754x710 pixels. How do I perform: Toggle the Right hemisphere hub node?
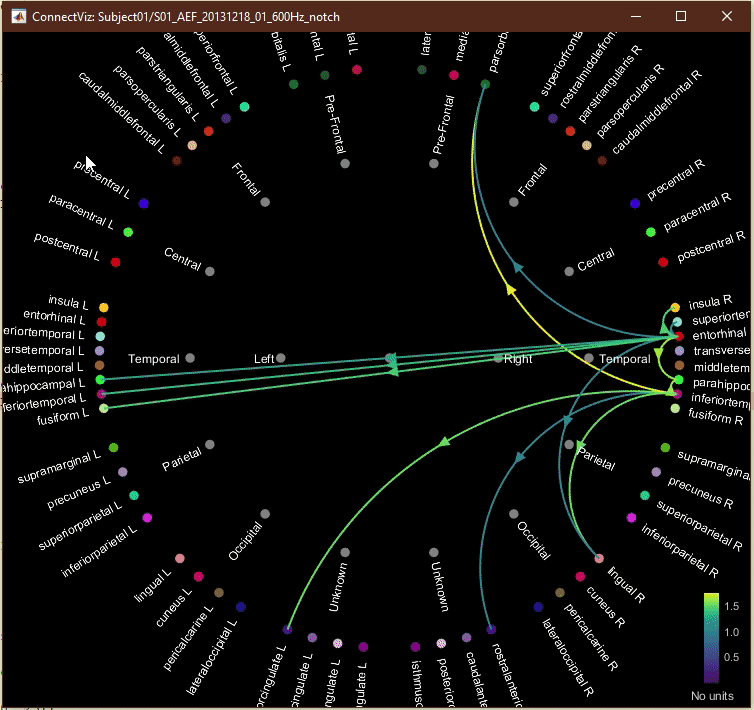tap(498, 358)
